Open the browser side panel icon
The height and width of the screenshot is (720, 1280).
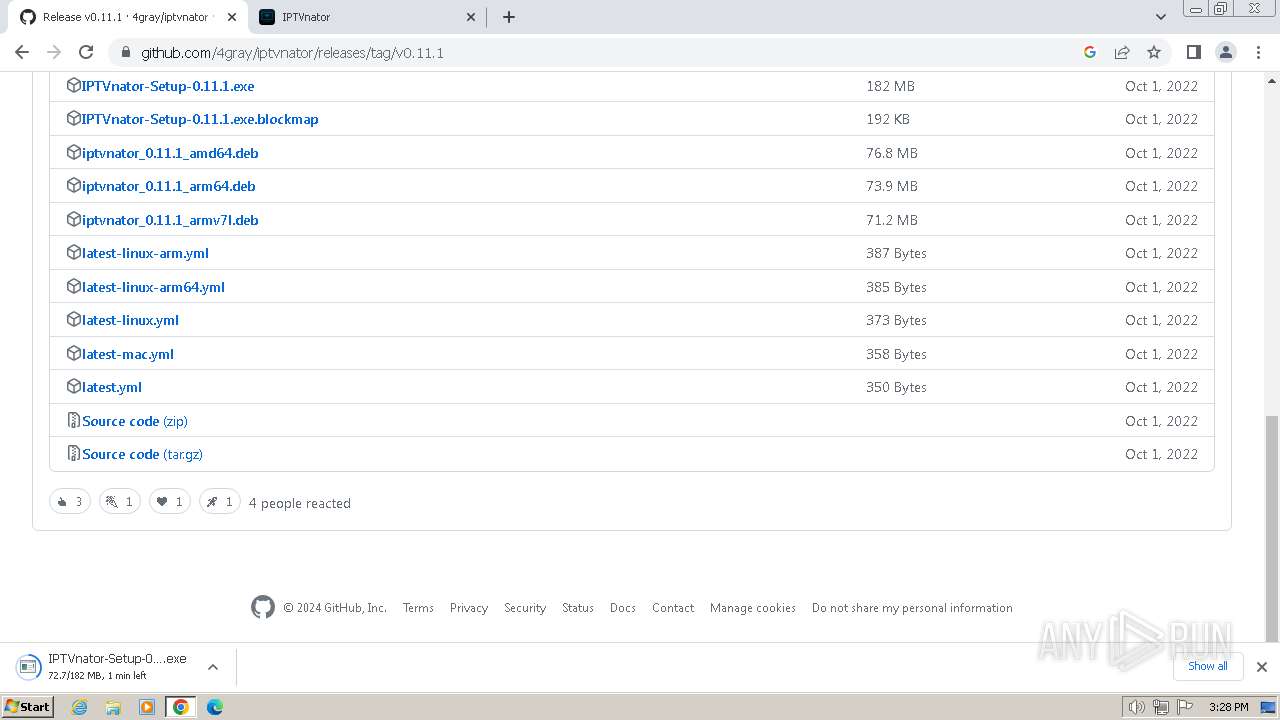pos(1193,52)
